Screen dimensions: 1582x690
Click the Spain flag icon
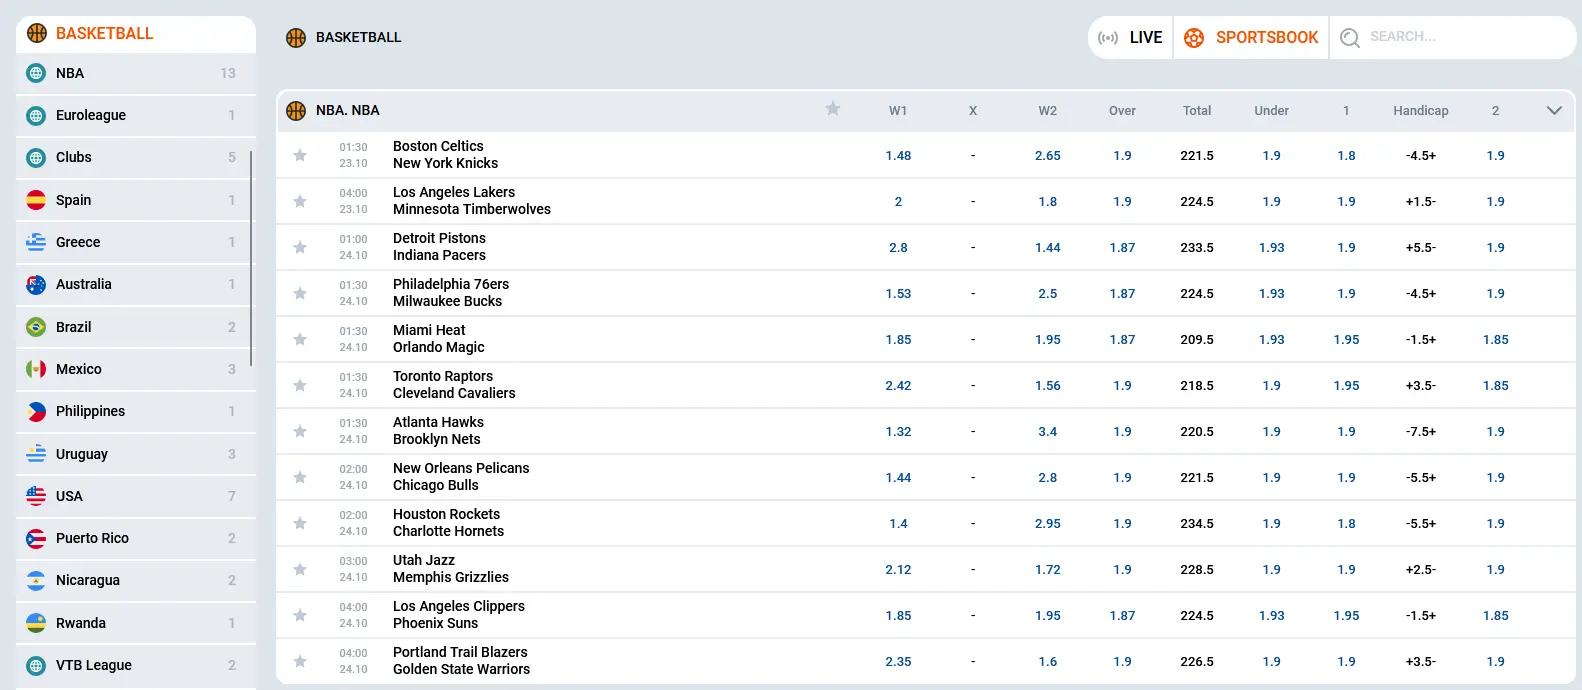[36, 200]
